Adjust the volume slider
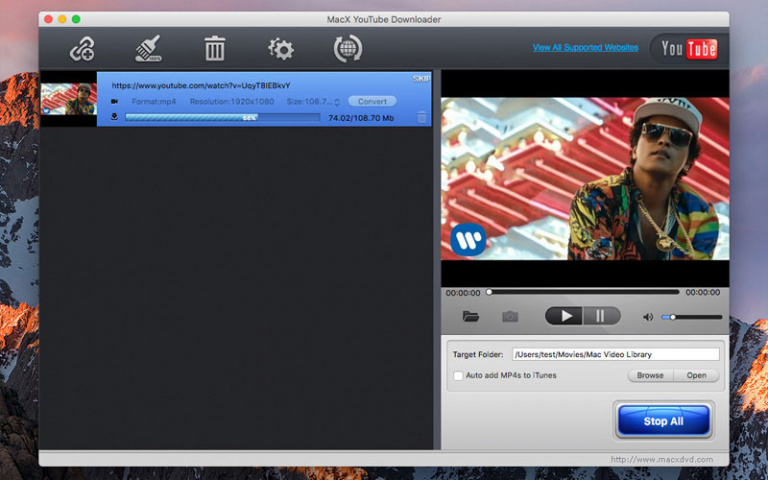 [x=692, y=317]
